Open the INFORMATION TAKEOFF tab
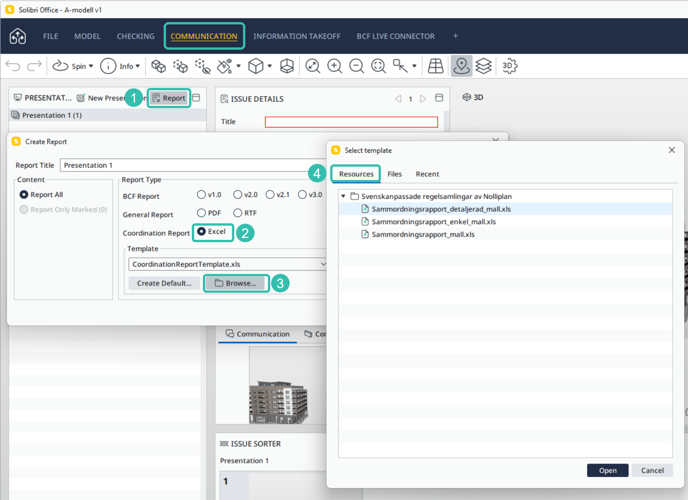This screenshot has width=688, height=500. coord(297,36)
